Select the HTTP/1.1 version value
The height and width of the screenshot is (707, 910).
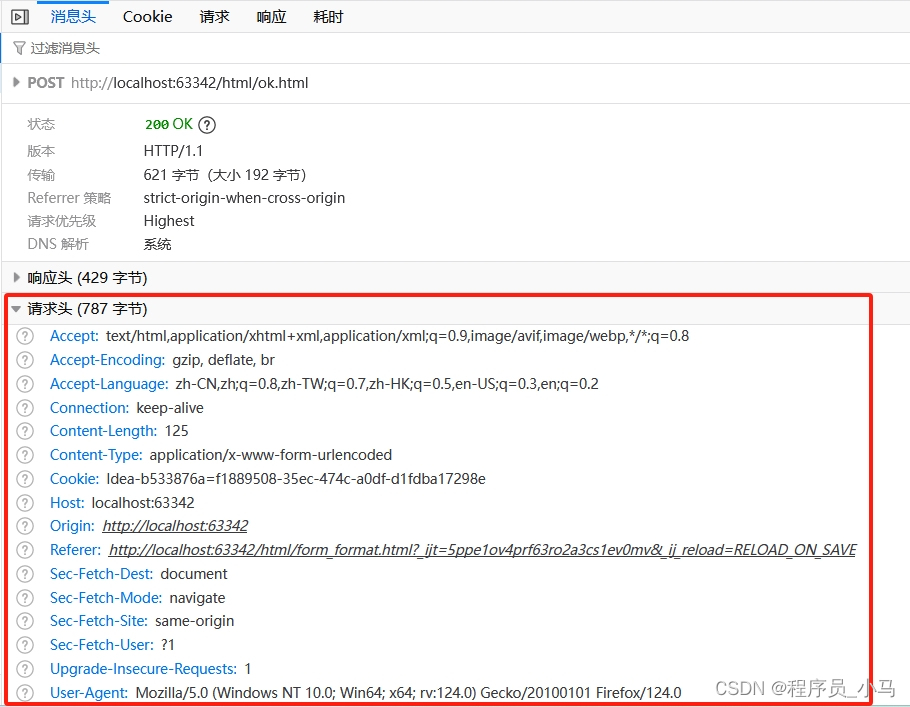pyautogui.click(x=173, y=151)
